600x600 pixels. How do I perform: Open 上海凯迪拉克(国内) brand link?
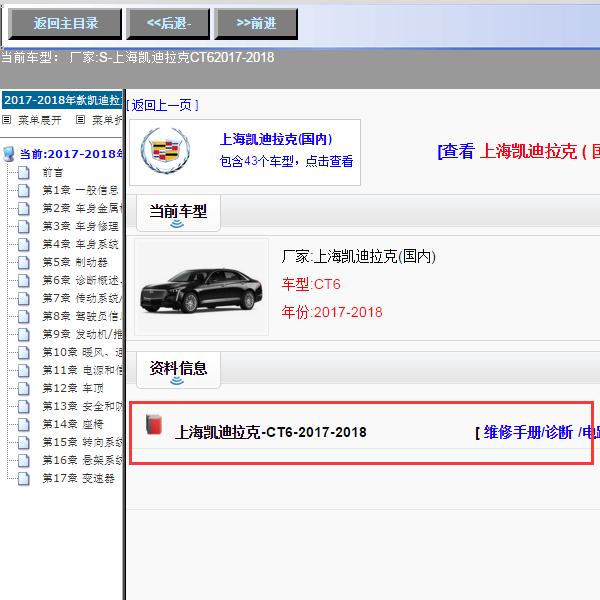point(276,139)
